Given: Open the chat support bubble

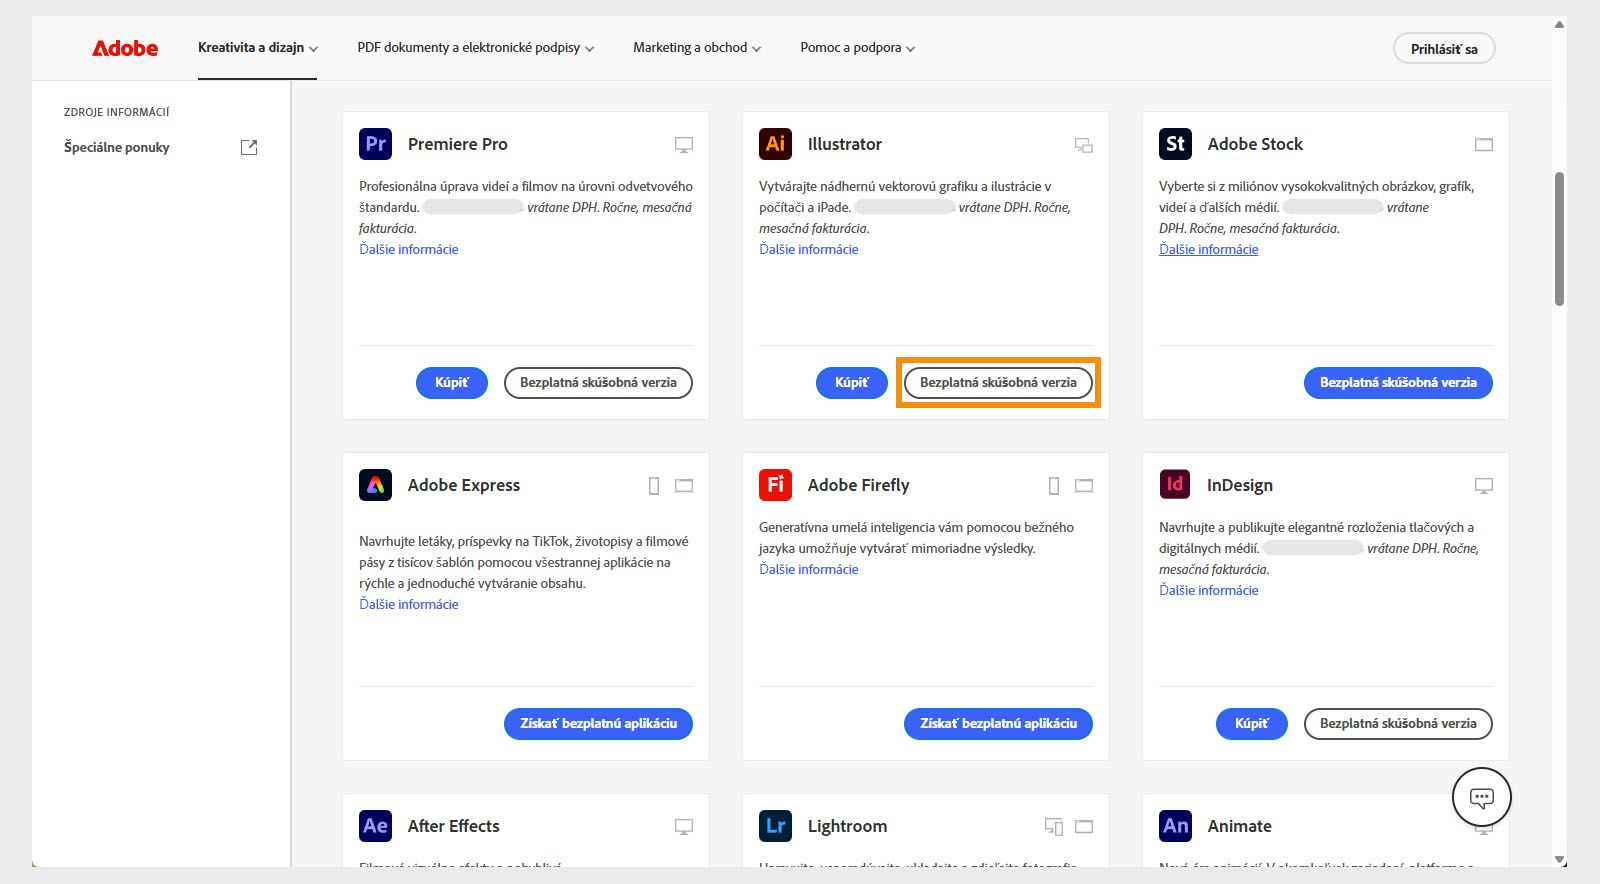Looking at the screenshot, I should click(x=1481, y=797).
